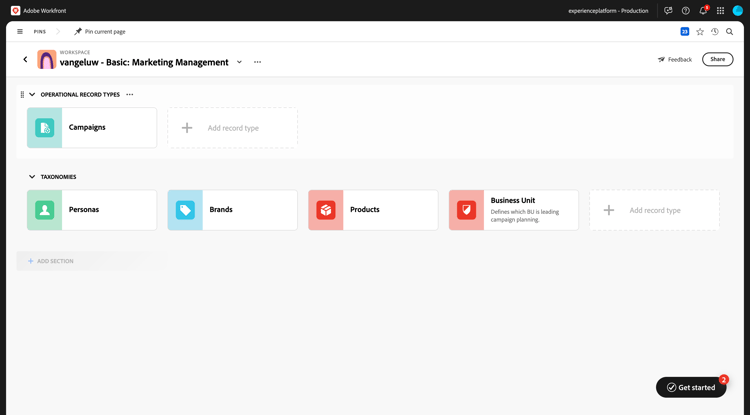Expand the workspace name dropdown chevron

pyautogui.click(x=239, y=62)
